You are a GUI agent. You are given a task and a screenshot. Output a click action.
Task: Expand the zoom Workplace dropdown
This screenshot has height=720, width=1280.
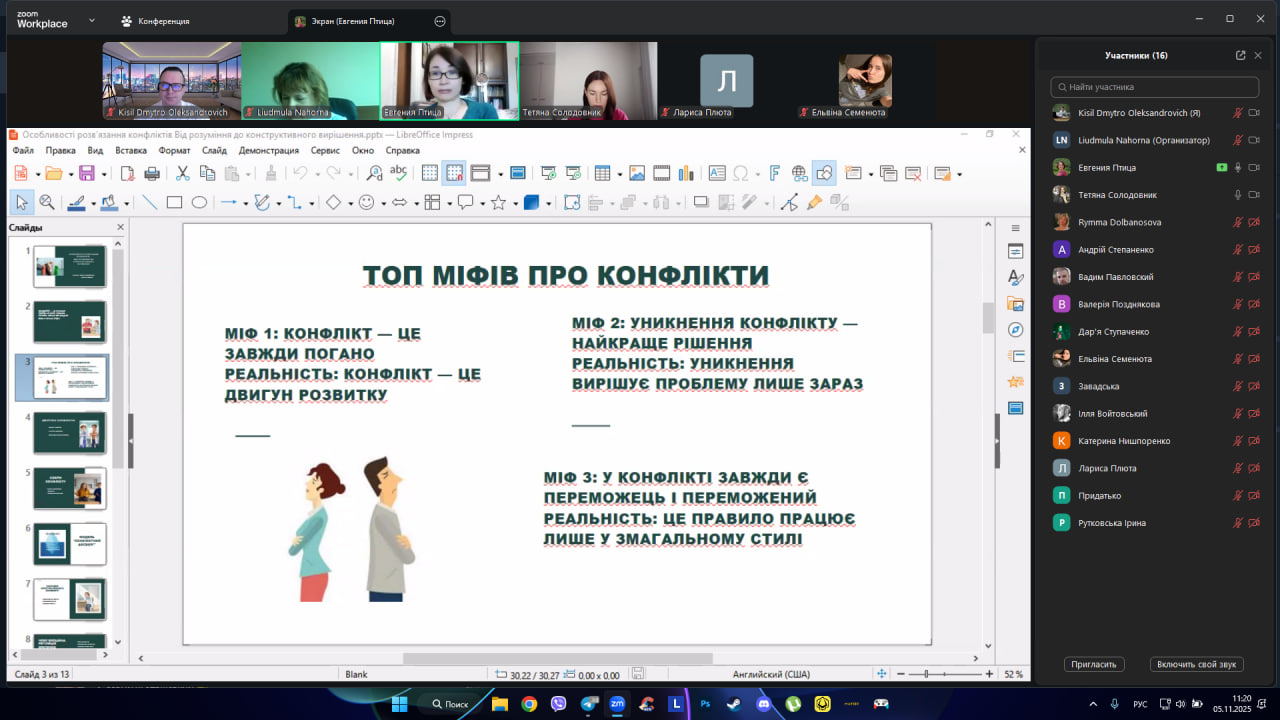coord(92,20)
